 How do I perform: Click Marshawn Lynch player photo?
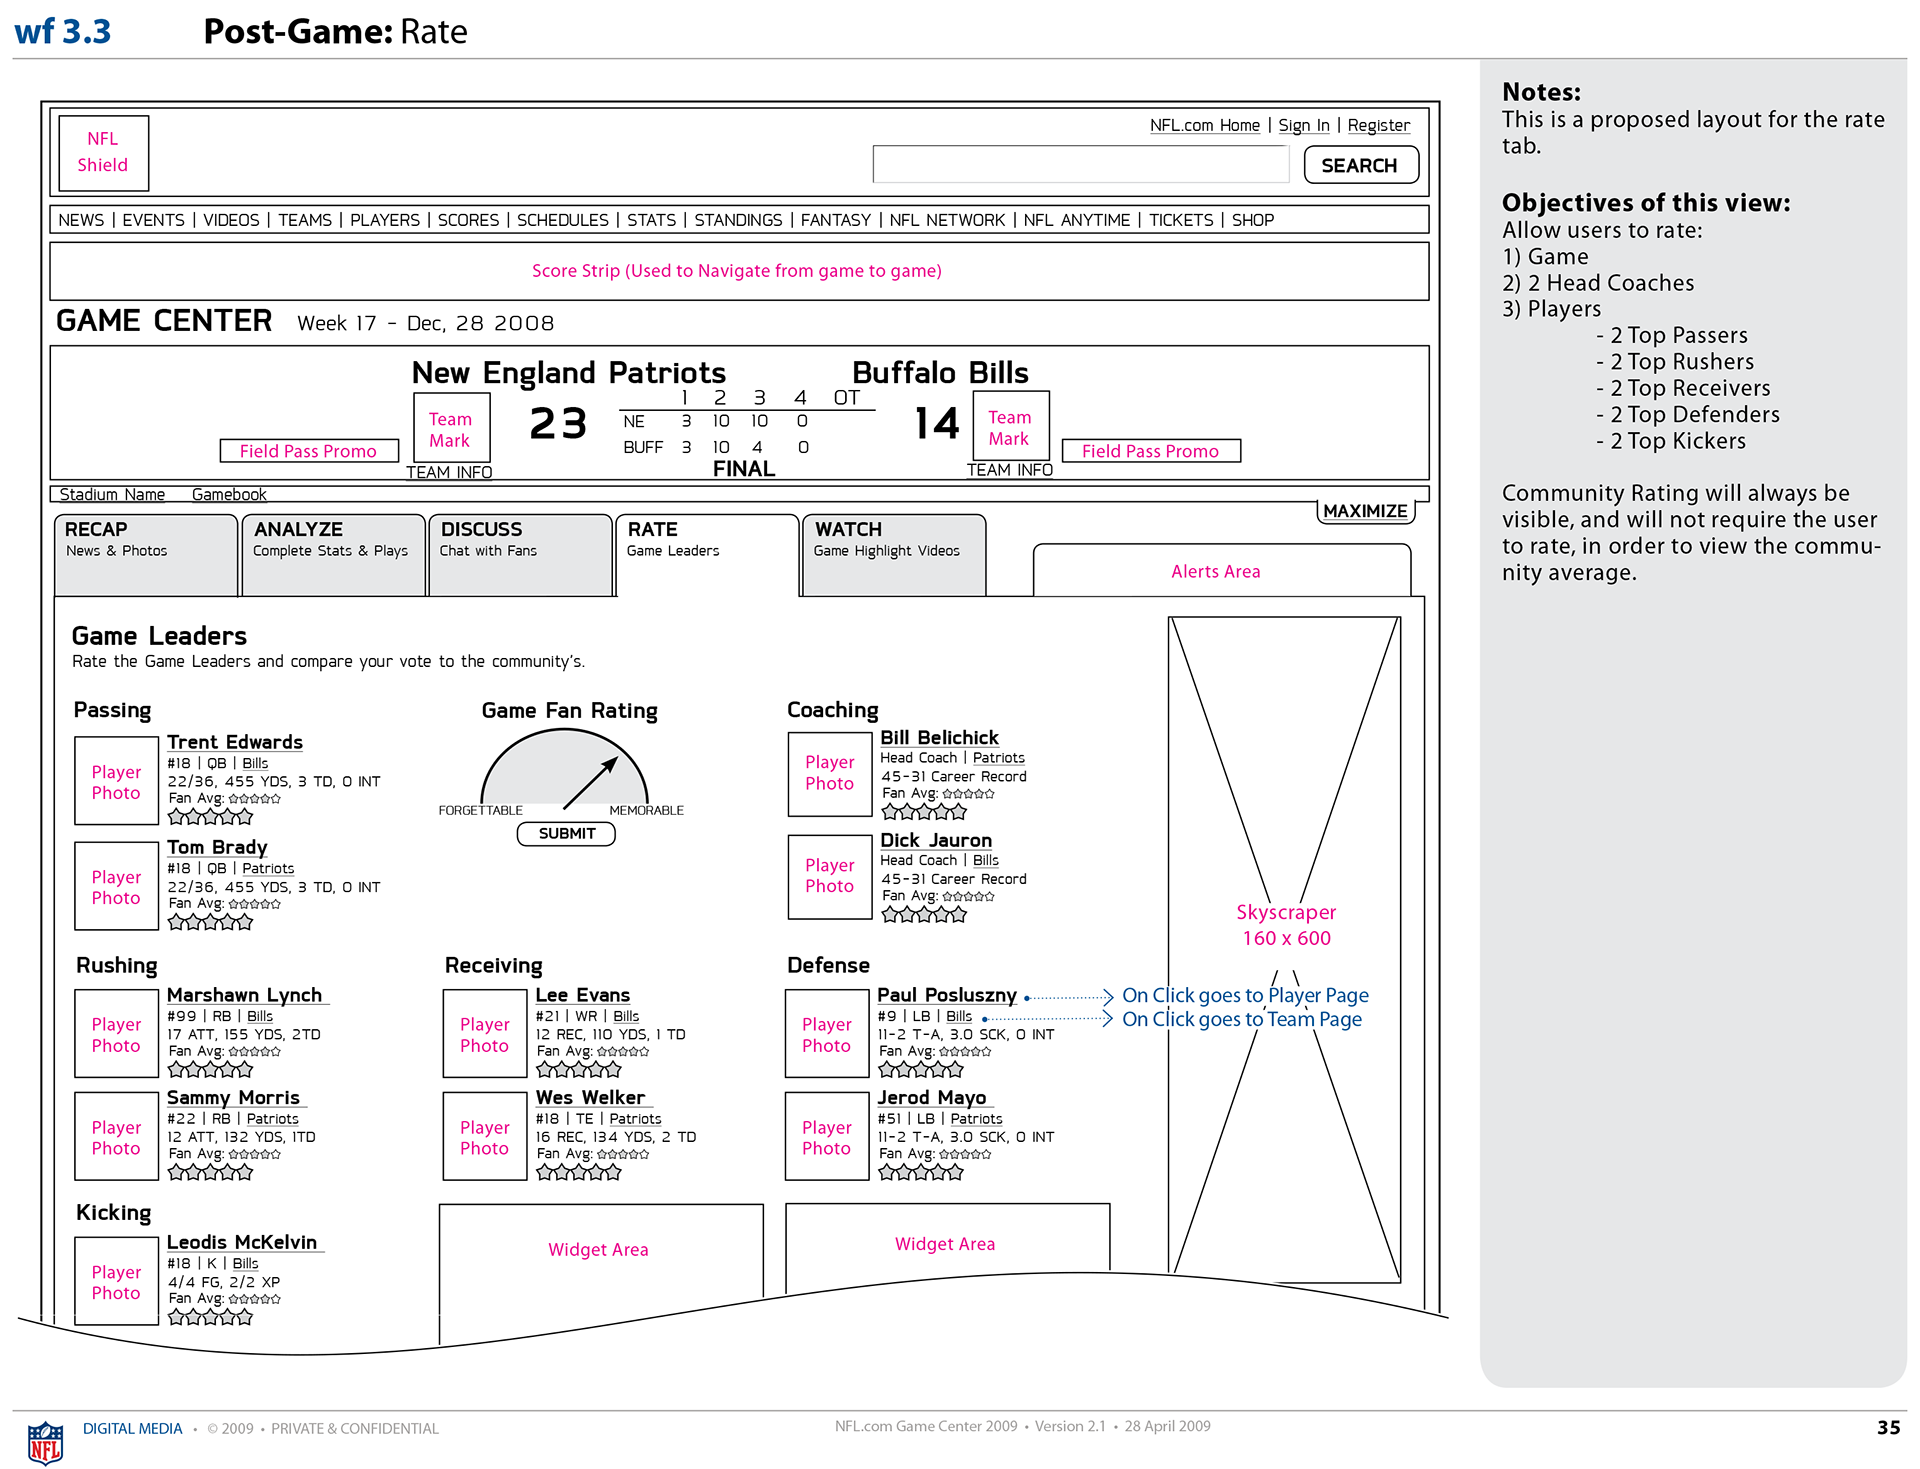116,1033
